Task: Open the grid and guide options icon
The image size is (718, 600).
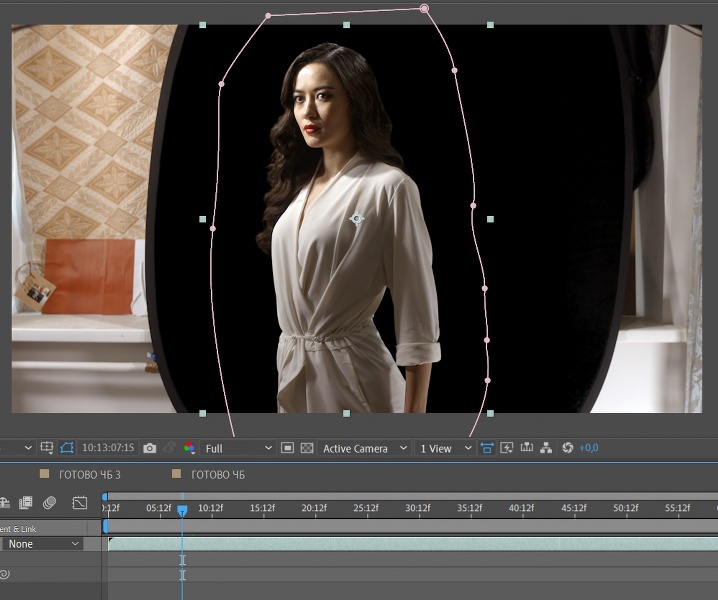Action: [x=46, y=448]
